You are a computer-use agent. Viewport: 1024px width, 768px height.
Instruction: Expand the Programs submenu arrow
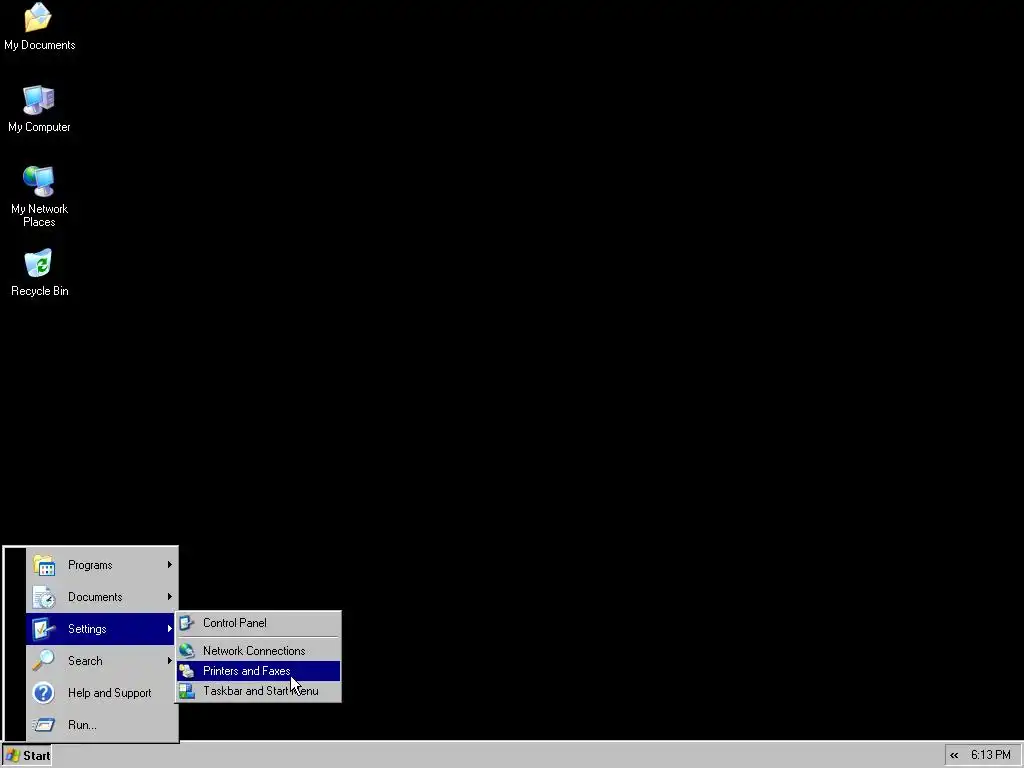[x=170, y=565]
